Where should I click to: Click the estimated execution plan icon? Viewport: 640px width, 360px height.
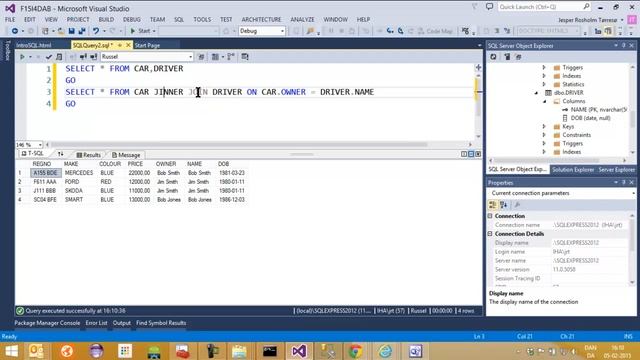click(59, 57)
